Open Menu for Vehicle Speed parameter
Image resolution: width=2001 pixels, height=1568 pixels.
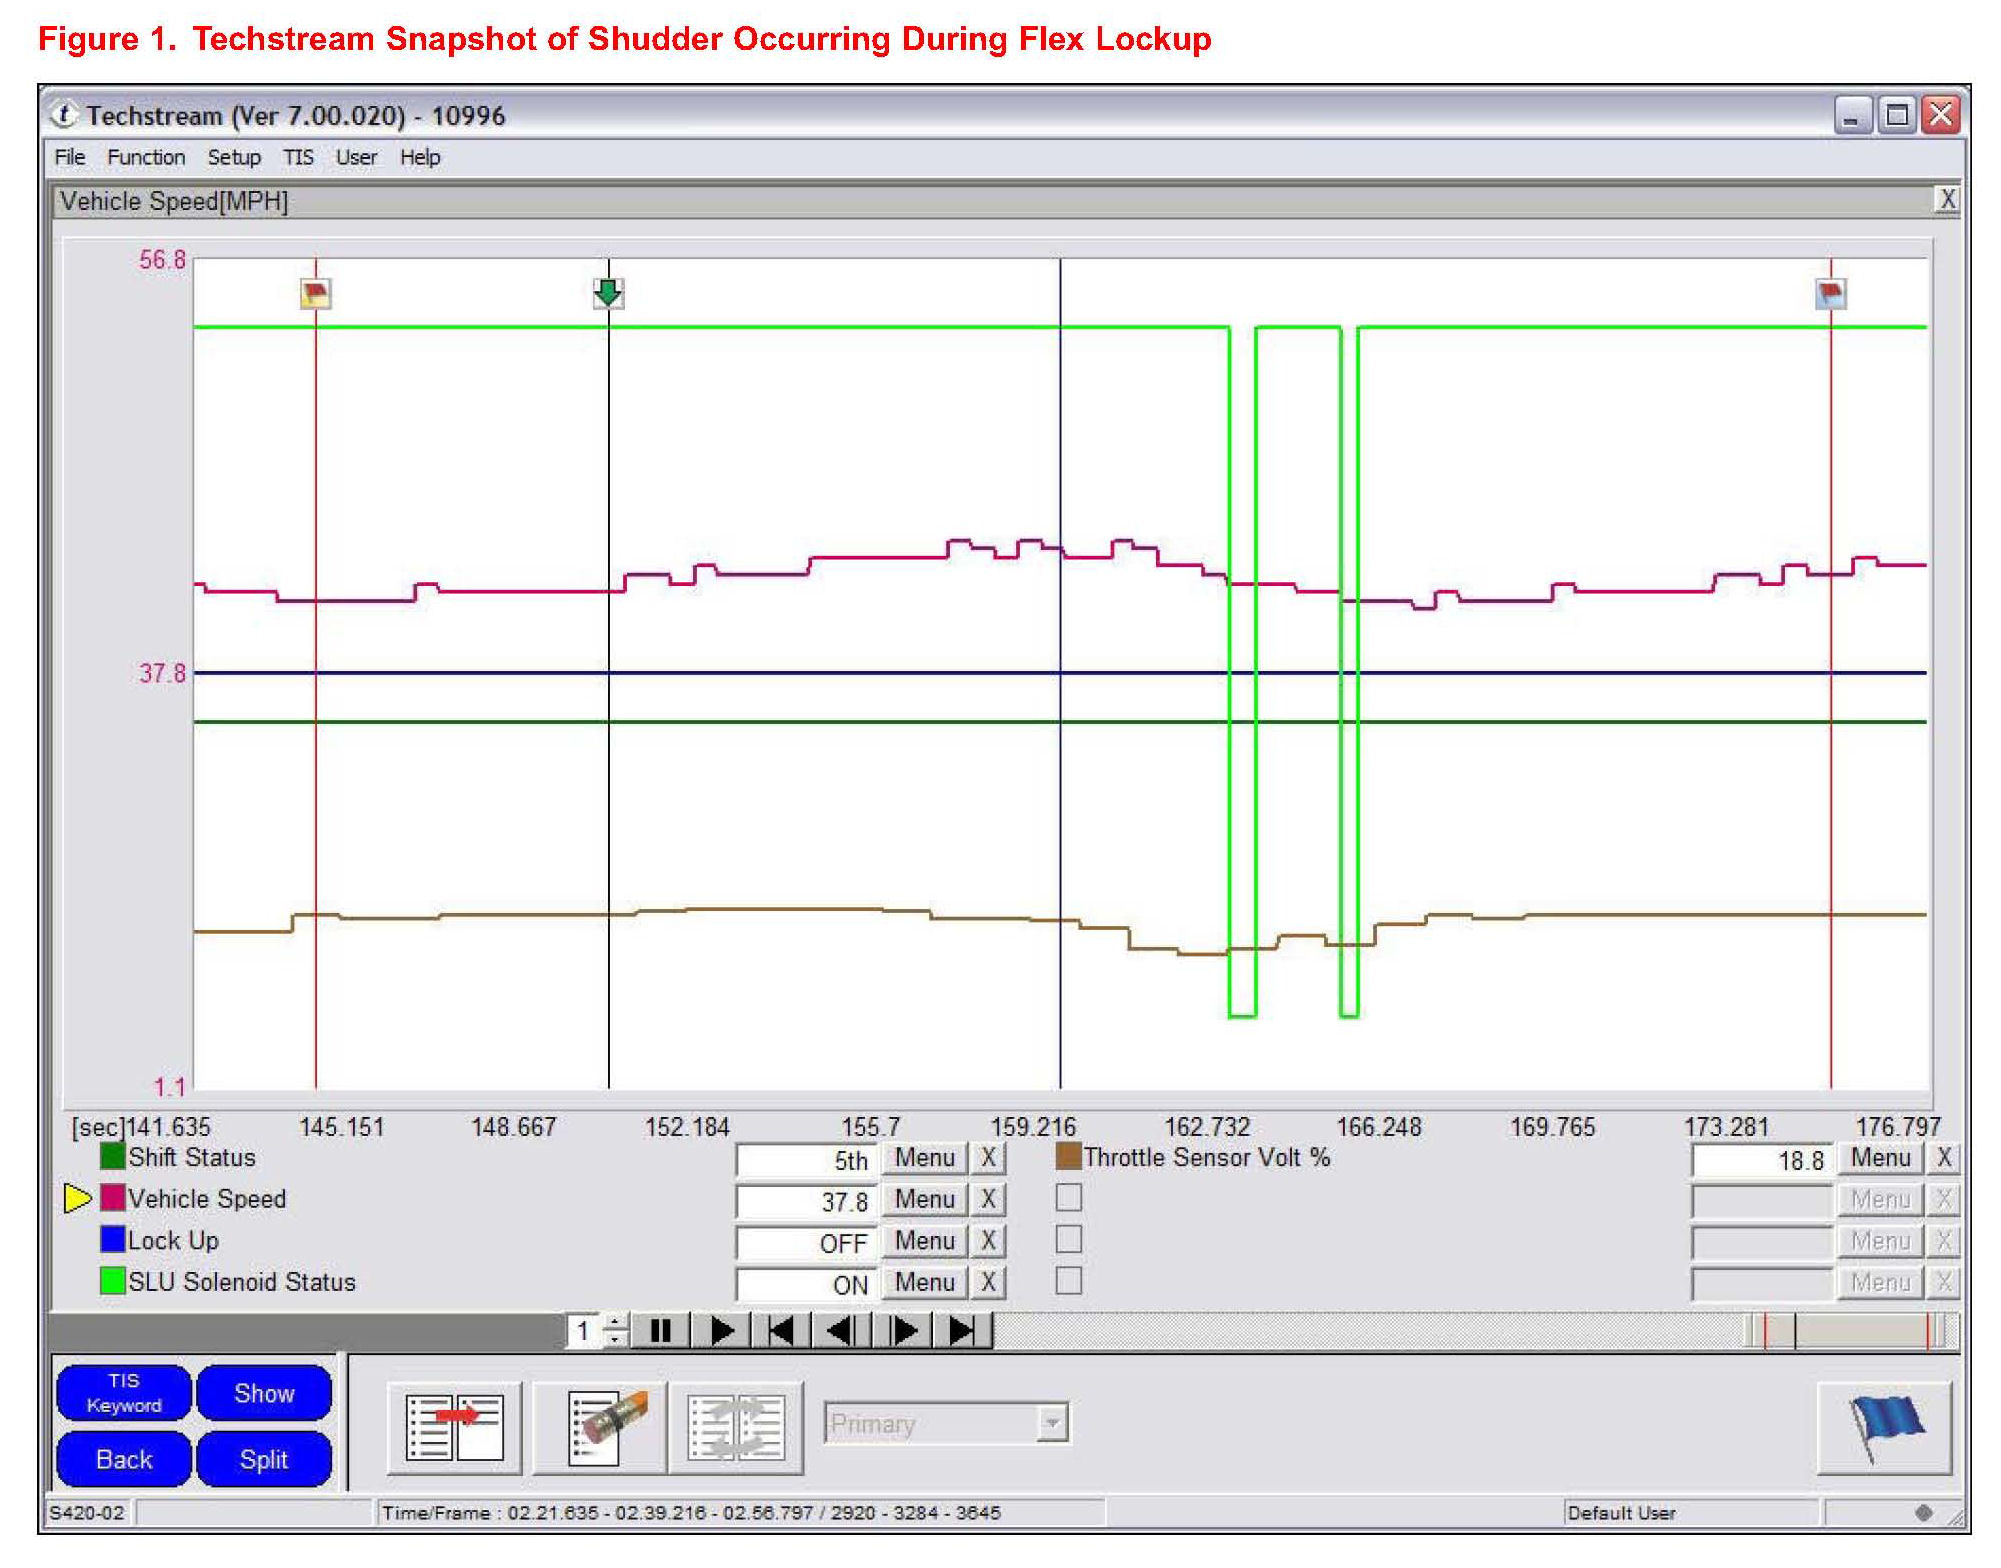[924, 1199]
